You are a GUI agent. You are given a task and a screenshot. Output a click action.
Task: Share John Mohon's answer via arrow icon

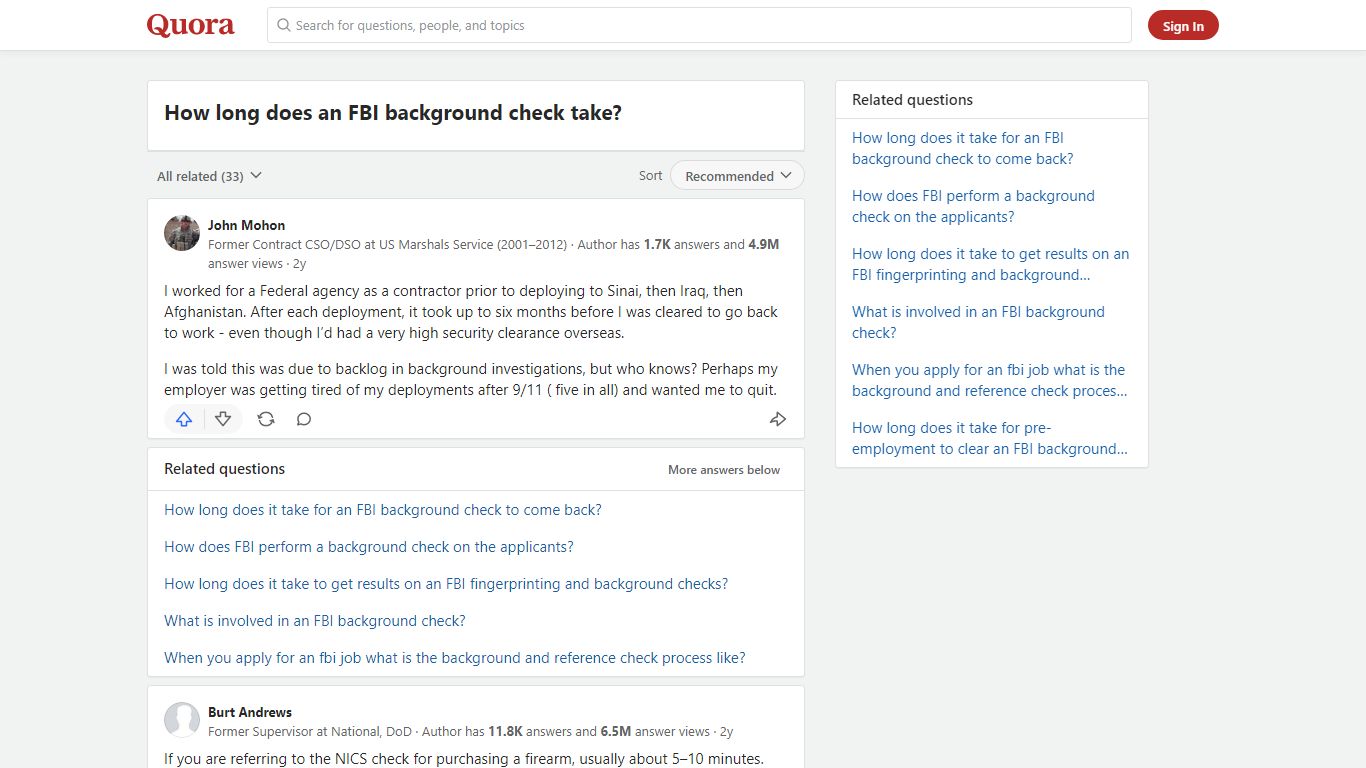(x=778, y=419)
